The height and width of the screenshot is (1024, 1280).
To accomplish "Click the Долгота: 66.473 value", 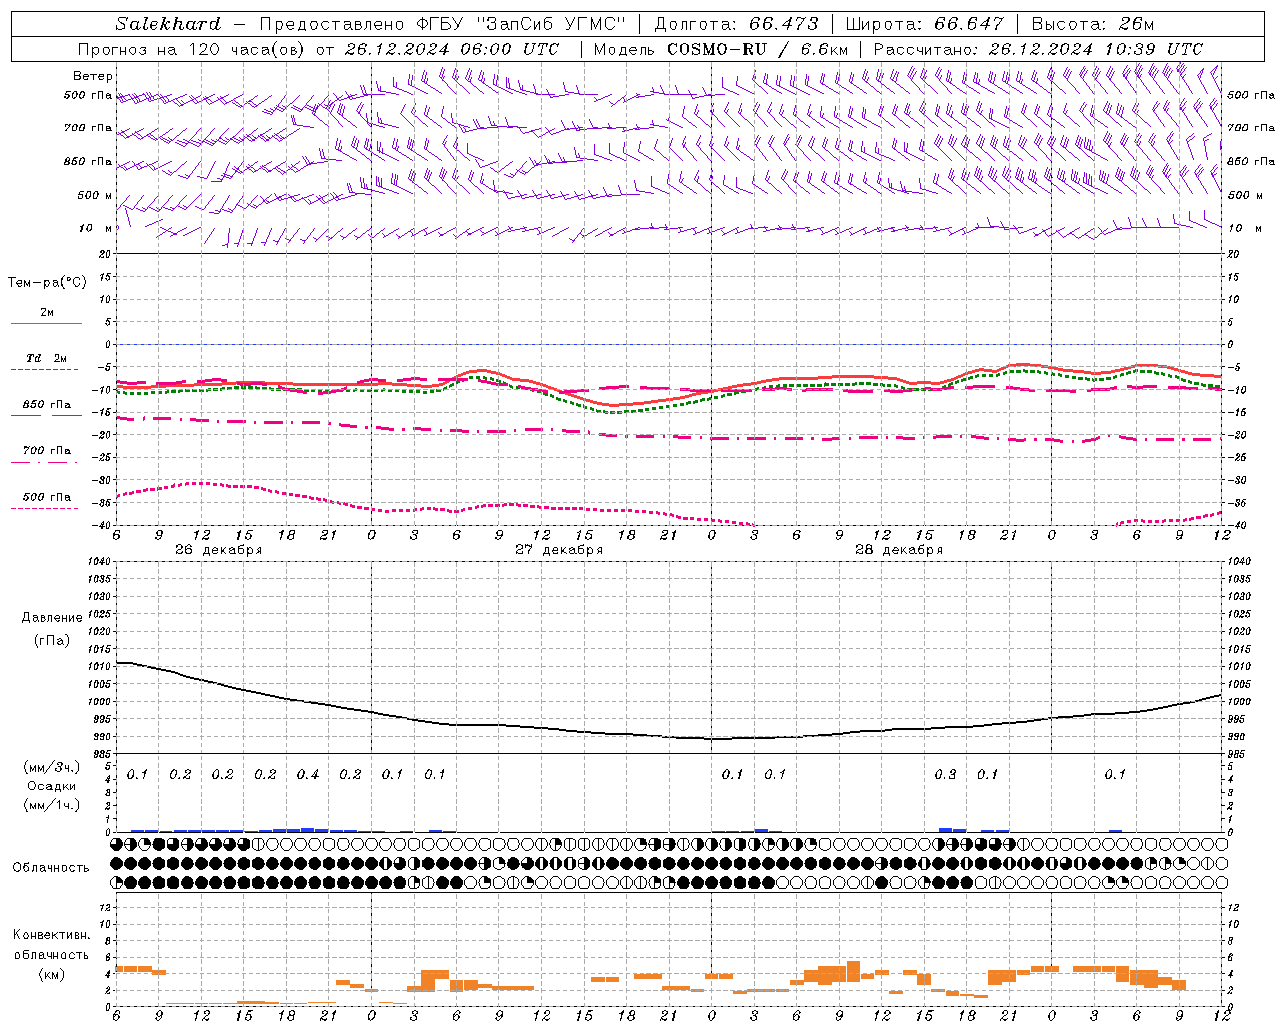I will tap(735, 24).
